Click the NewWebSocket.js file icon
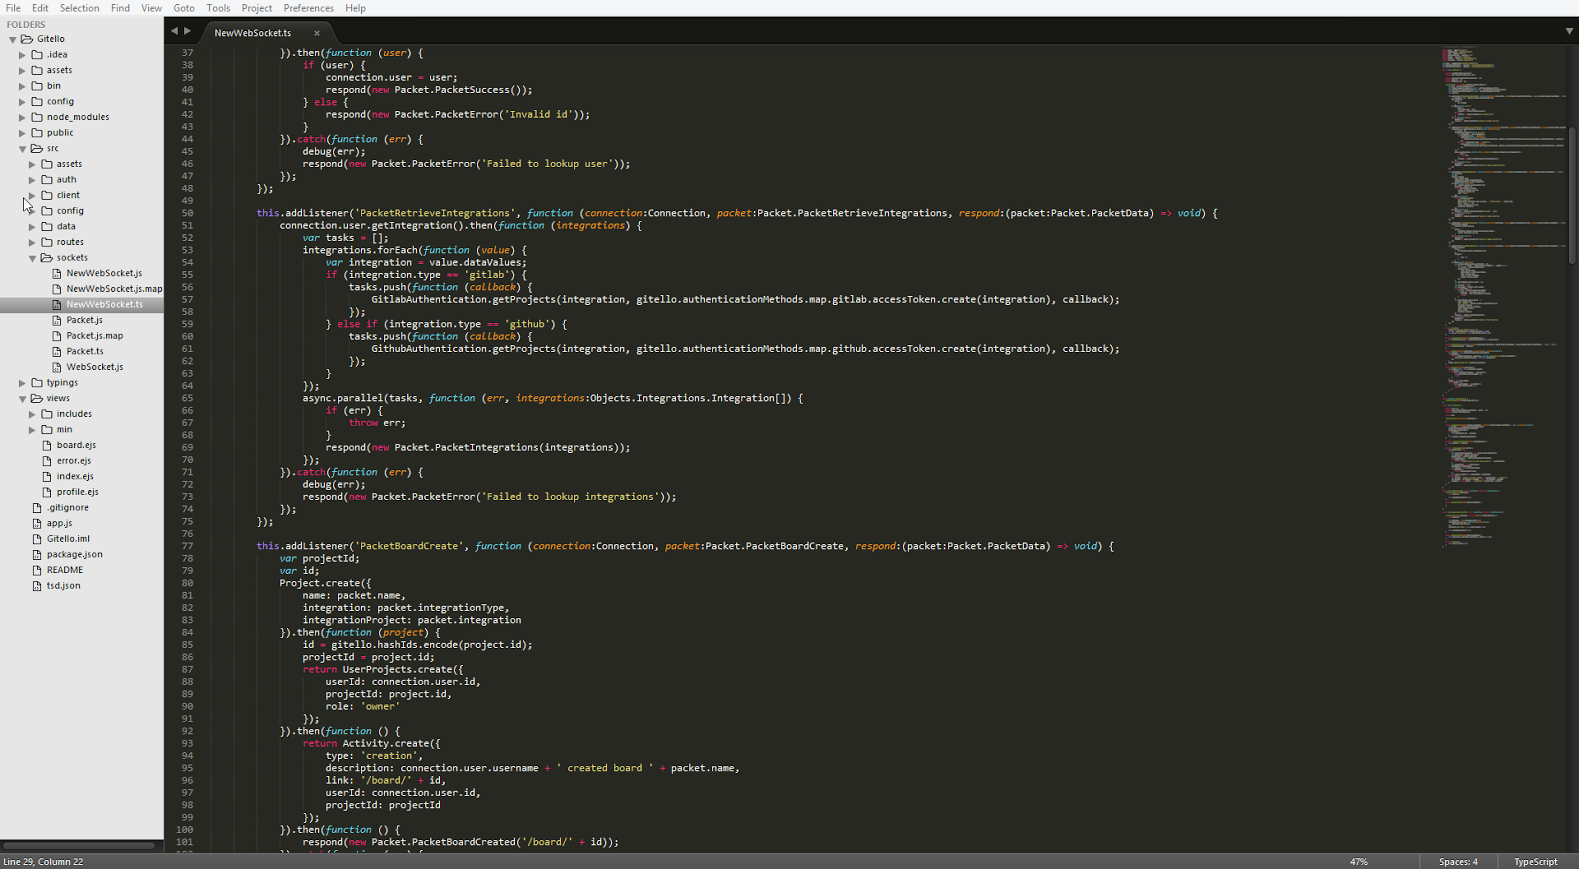Screen dimensions: 1579x869 point(57,273)
